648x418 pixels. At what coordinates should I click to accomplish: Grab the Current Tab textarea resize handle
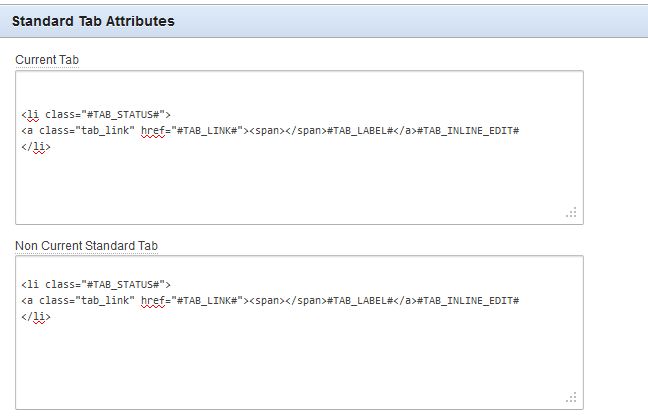(x=572, y=213)
